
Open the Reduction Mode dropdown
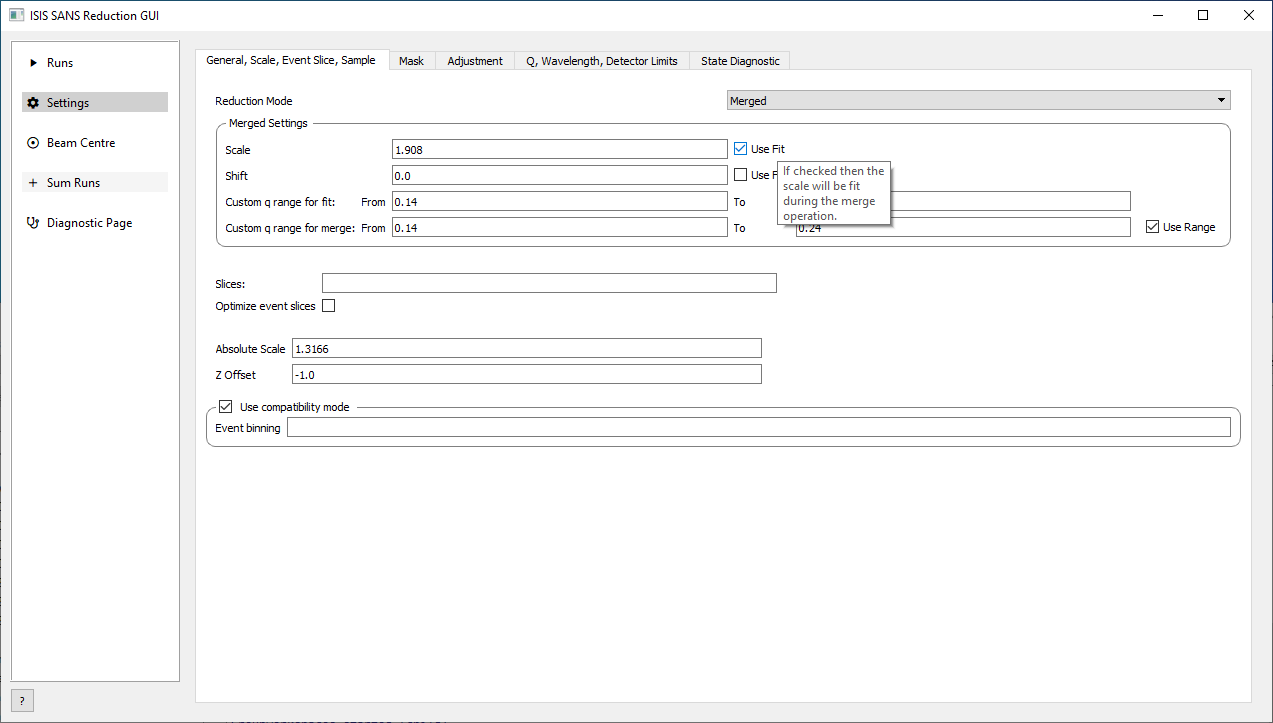point(977,101)
